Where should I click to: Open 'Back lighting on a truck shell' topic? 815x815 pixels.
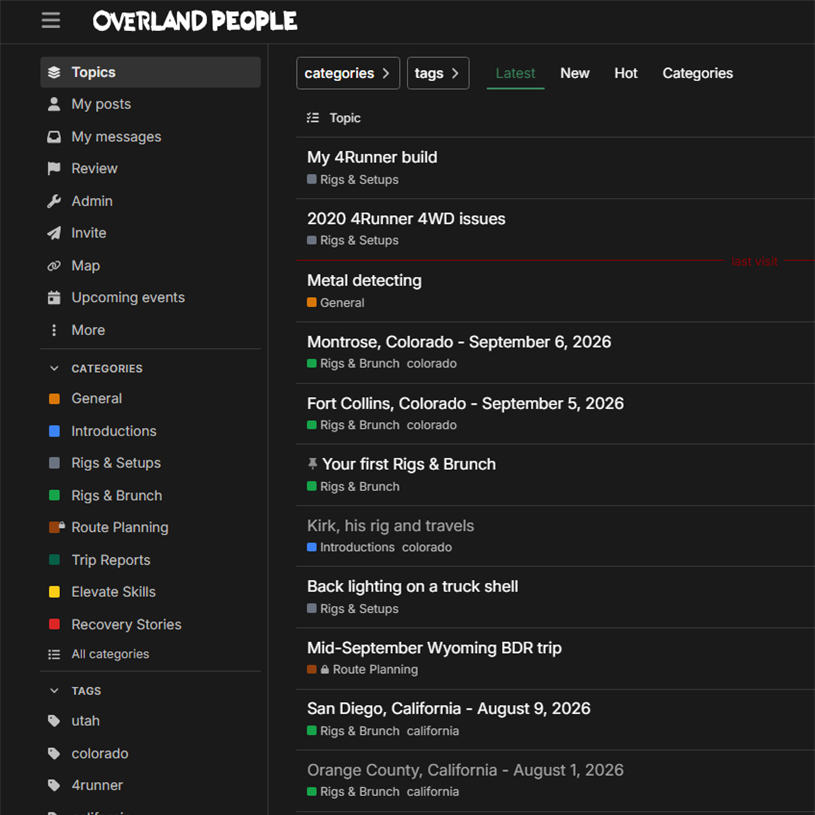click(x=412, y=587)
